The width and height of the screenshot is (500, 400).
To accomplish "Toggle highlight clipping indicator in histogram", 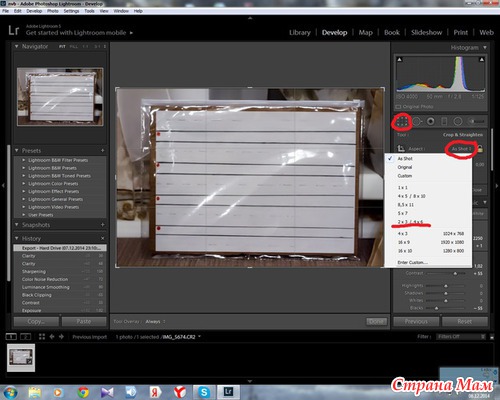I will 481,60.
